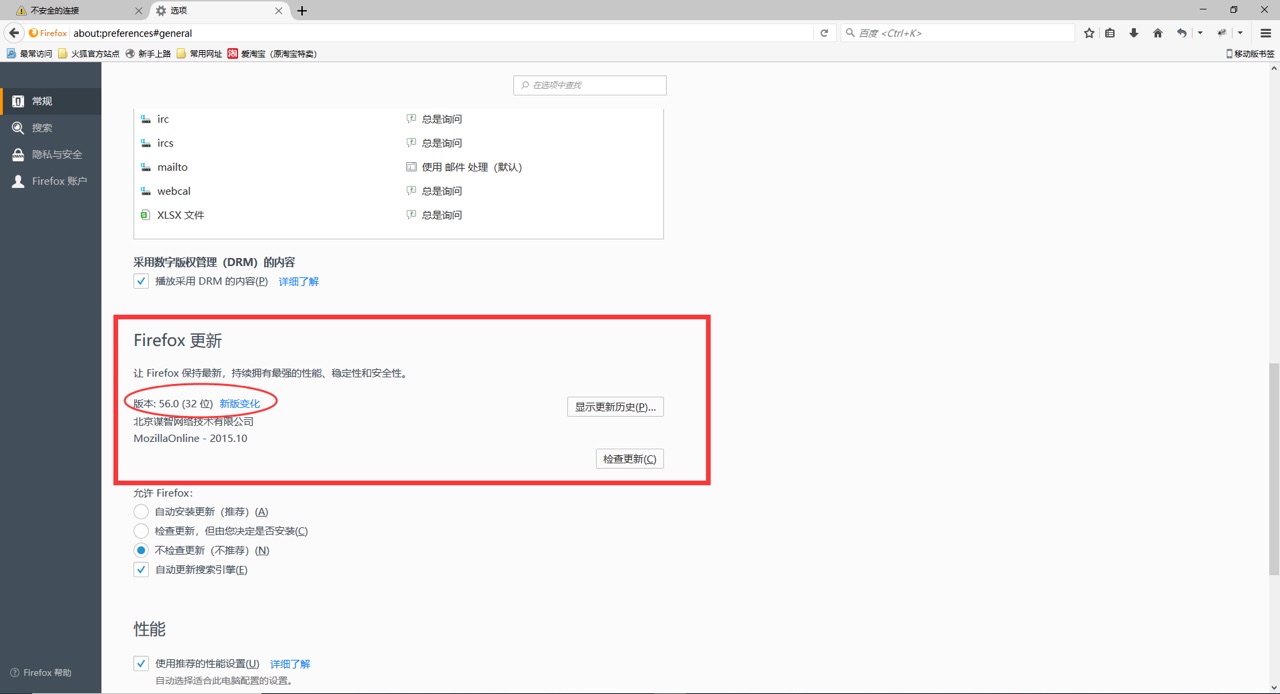This screenshot has height=694, width=1280.
Task: Click the Firefox identity icon in address bar
Action: click(x=48, y=33)
